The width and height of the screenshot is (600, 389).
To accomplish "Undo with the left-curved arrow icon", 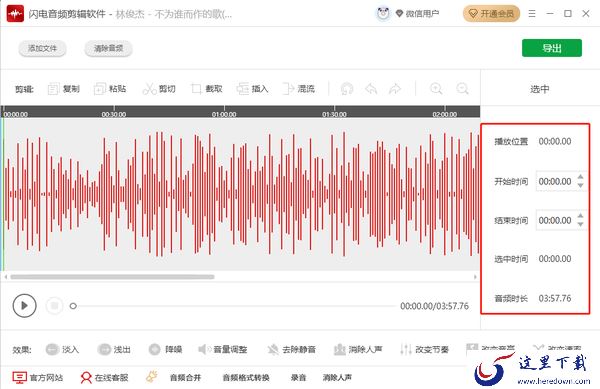I will point(371,89).
